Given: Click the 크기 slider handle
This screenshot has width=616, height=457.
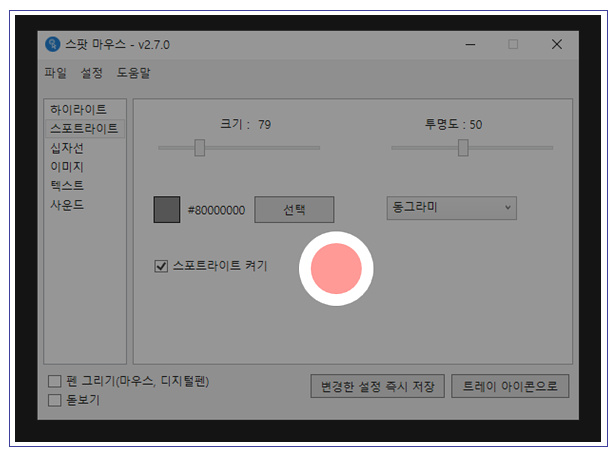Looking at the screenshot, I should point(200,148).
